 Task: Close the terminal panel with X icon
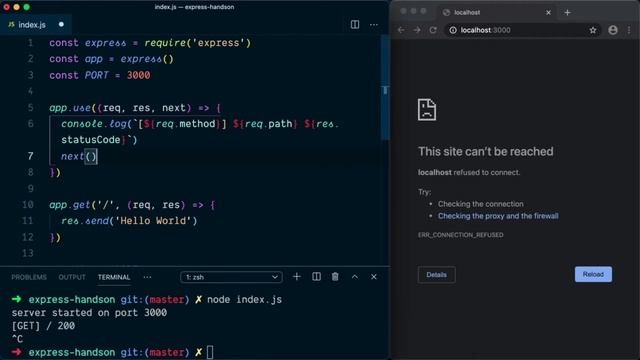(373, 277)
